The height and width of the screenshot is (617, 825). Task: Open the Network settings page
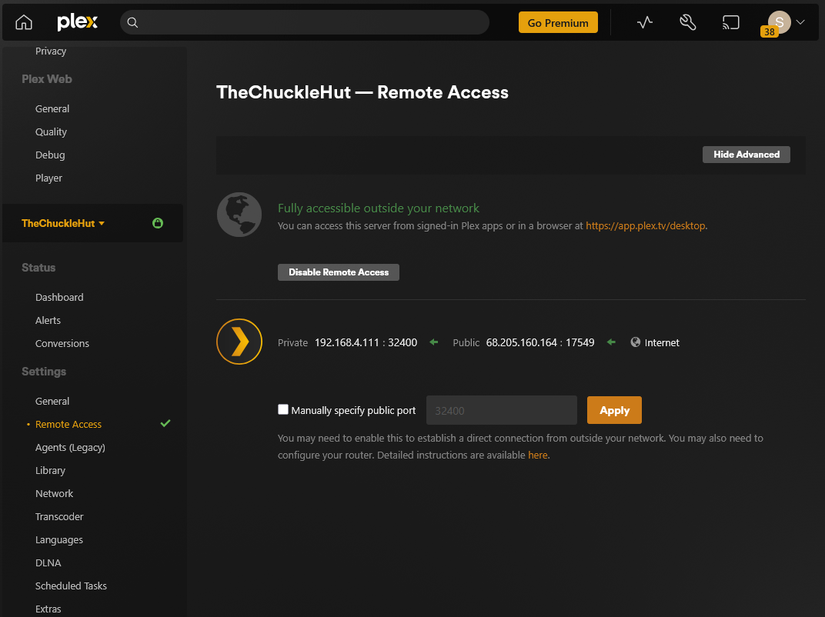54,493
